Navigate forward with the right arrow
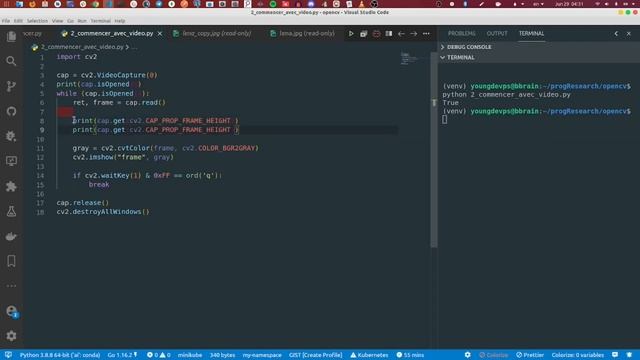The height and width of the screenshot is (360, 640). (413, 33)
